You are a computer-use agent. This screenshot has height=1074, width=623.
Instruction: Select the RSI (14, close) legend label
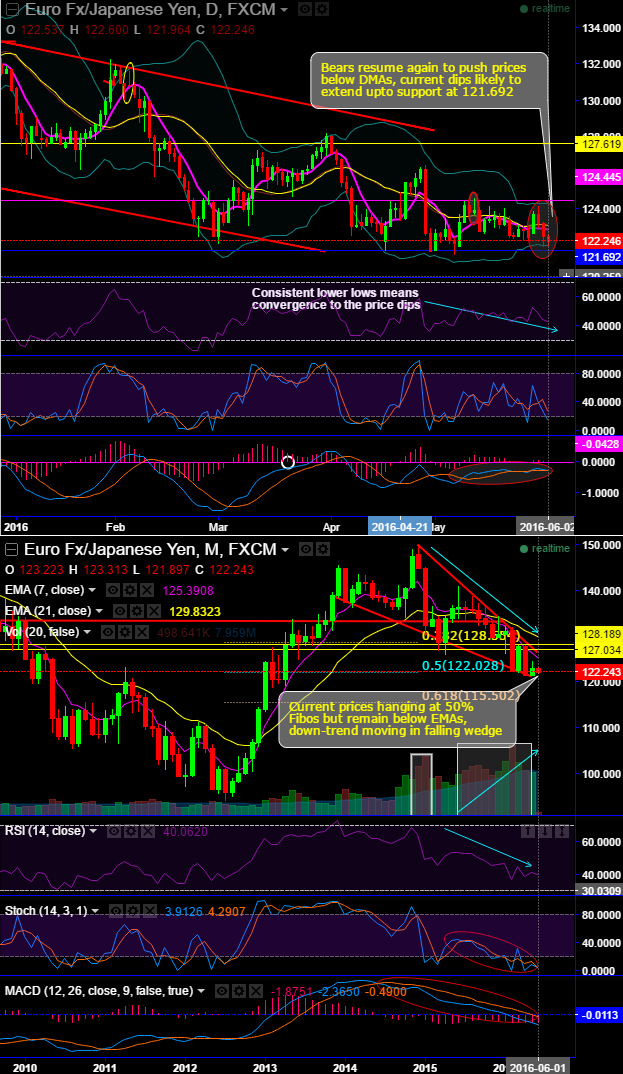point(45,831)
